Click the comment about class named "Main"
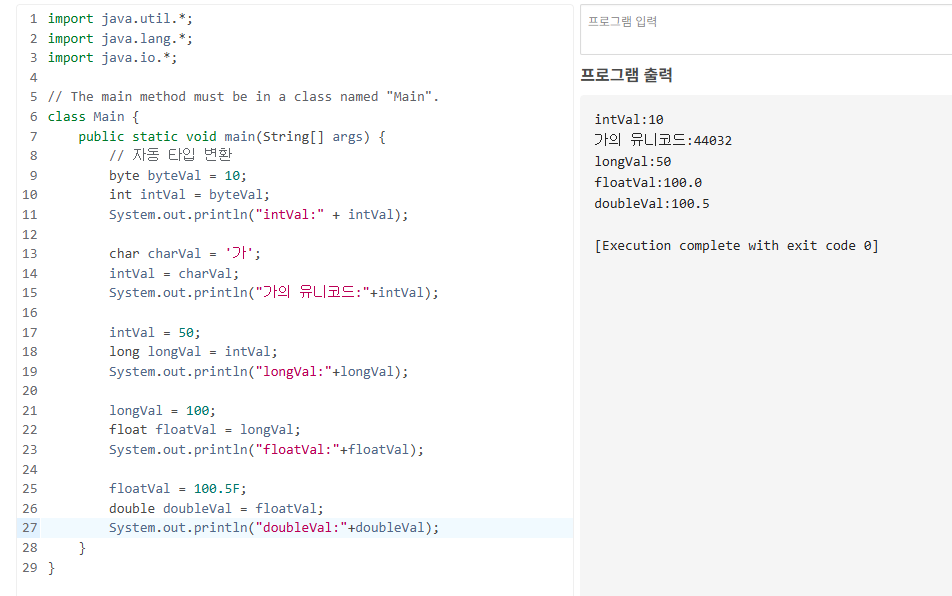The height and width of the screenshot is (596, 952). (x=243, y=97)
